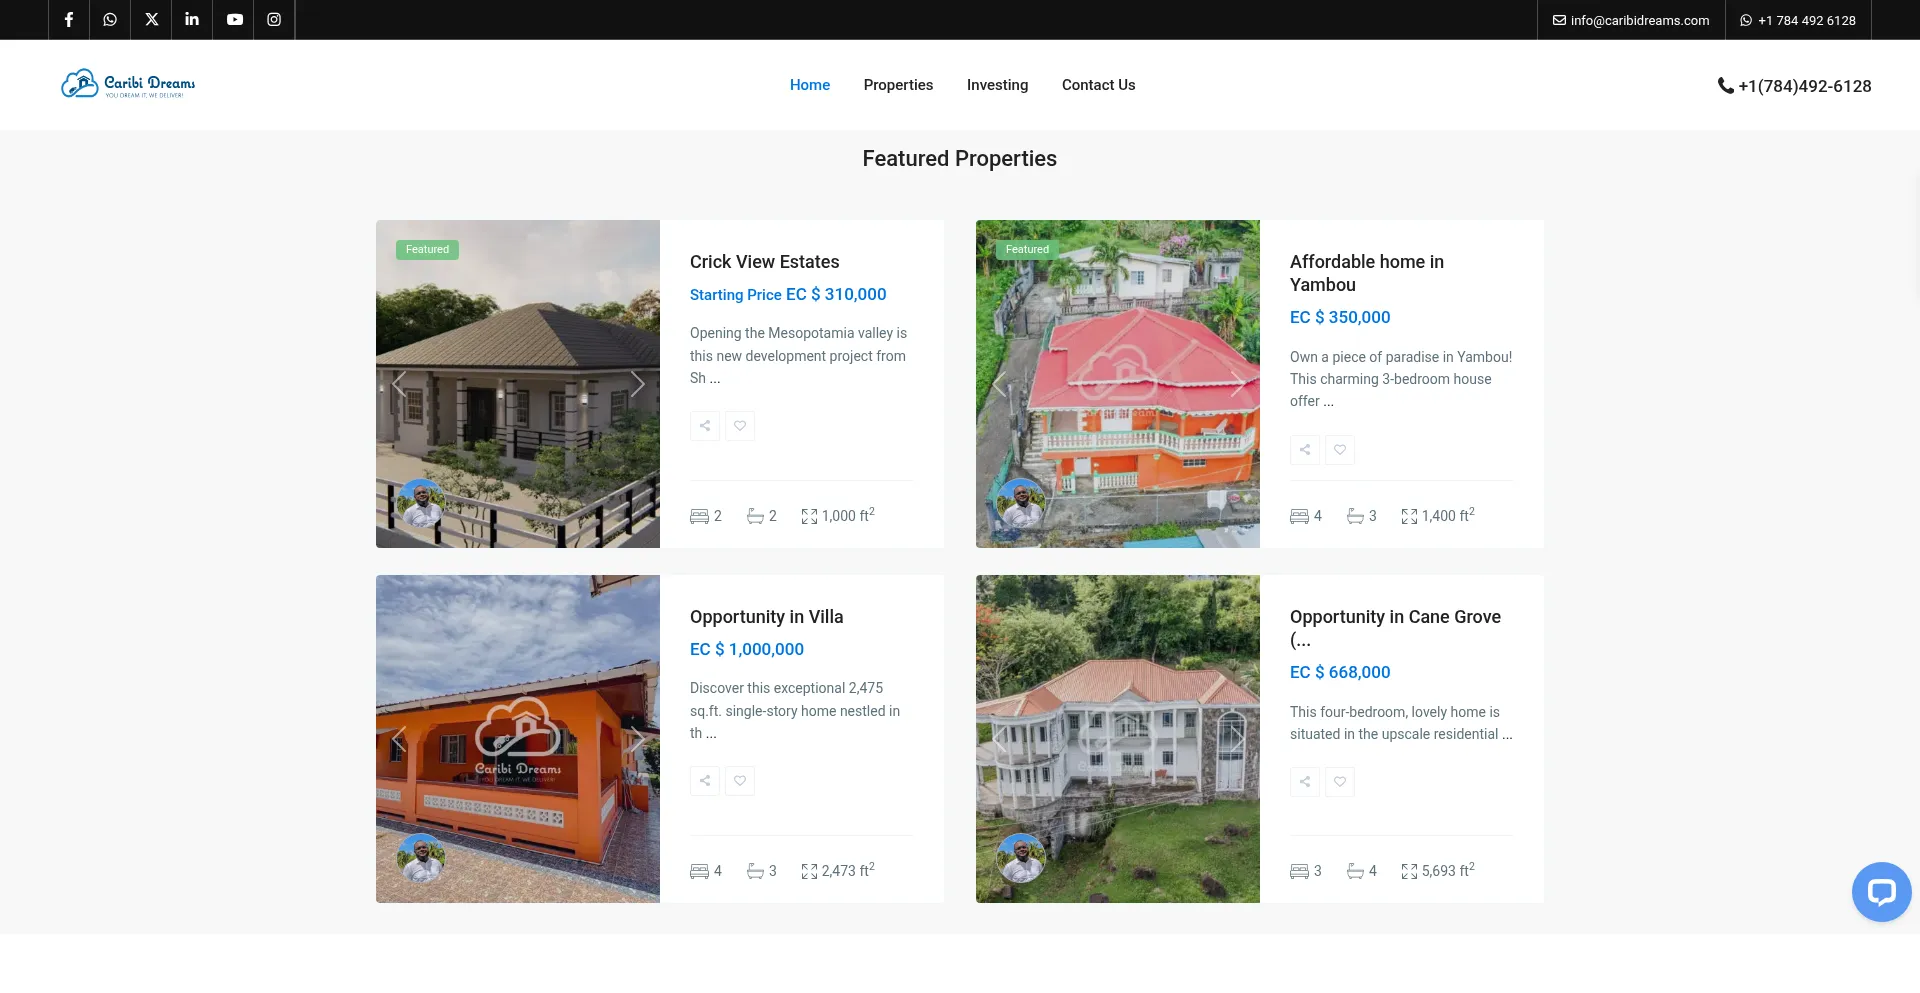Image resolution: width=1920 pixels, height=993 pixels.
Task: Show previous photo of Yambou home
Action: 999,384
